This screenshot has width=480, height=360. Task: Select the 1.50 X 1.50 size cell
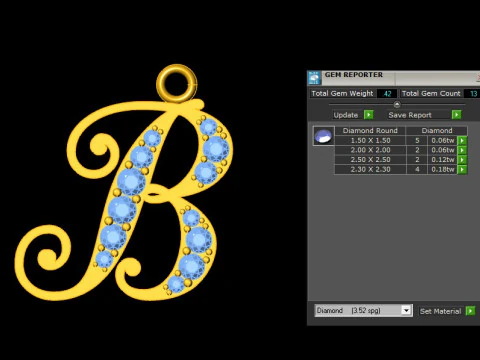coord(370,141)
